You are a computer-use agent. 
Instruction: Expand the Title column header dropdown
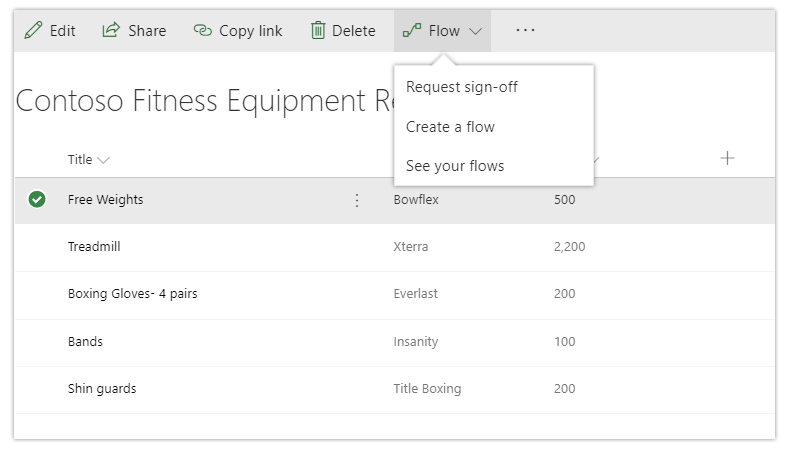coord(104,160)
